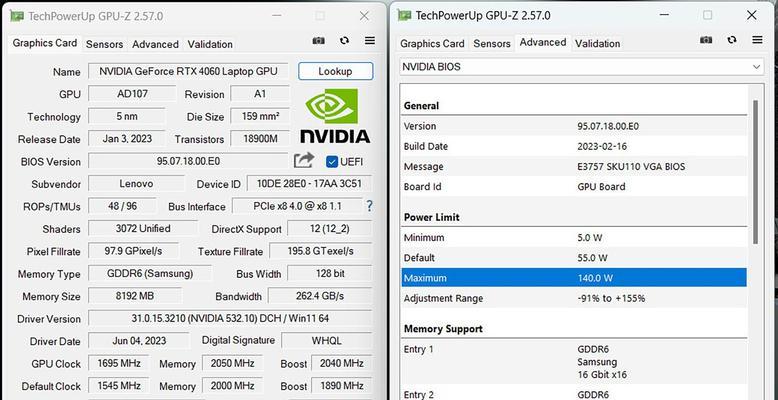This screenshot has width=778, height=400.
Task: Switch to Advanced tab in left window
Action: 155,44
